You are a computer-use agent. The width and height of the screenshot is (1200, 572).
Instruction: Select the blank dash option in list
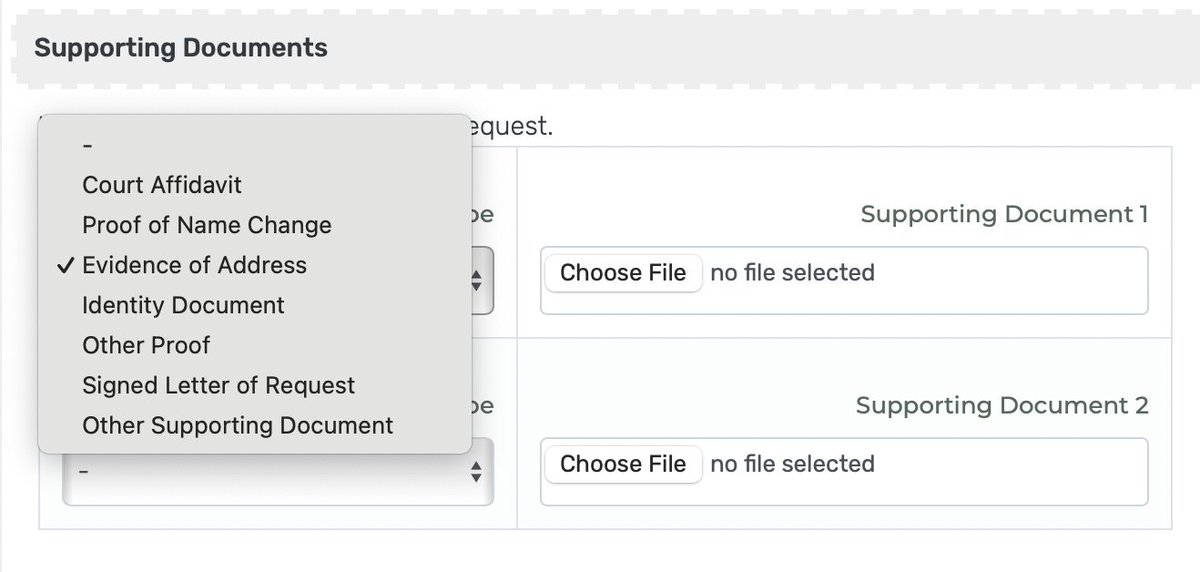click(x=88, y=145)
